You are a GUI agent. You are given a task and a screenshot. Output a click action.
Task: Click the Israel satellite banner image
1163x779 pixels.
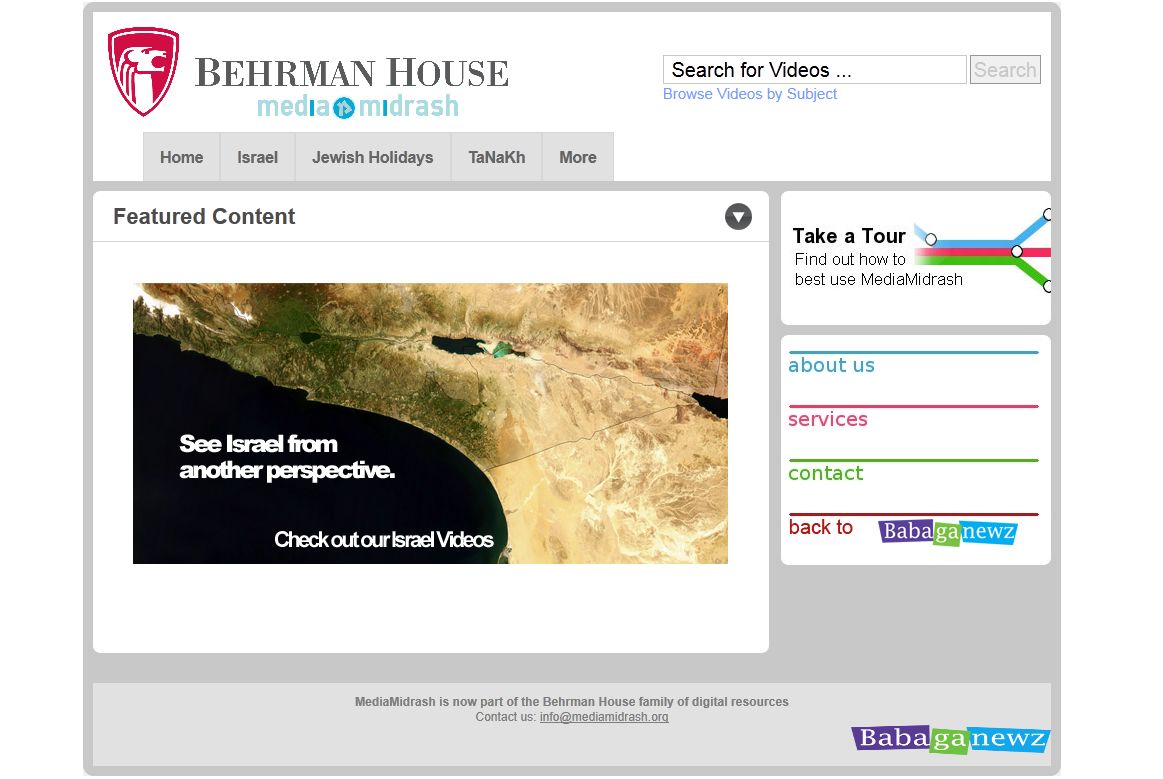pyautogui.click(x=430, y=423)
